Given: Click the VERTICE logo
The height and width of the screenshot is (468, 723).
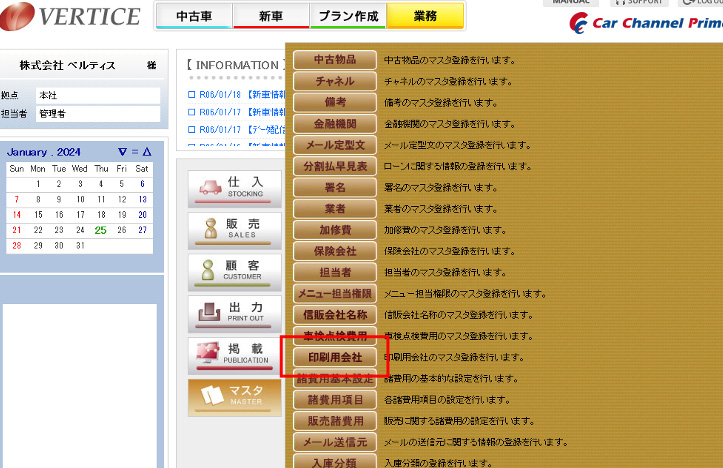Looking at the screenshot, I should [73, 16].
